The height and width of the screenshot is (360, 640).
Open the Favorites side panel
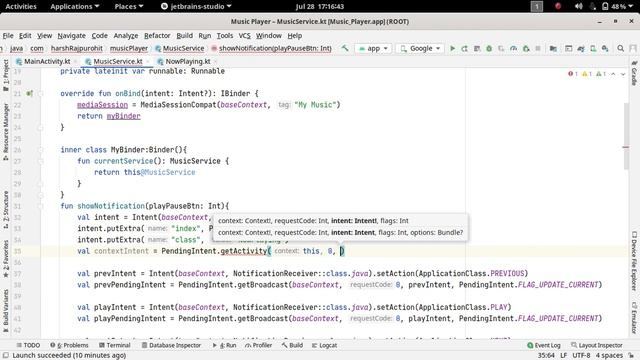tap(6, 259)
